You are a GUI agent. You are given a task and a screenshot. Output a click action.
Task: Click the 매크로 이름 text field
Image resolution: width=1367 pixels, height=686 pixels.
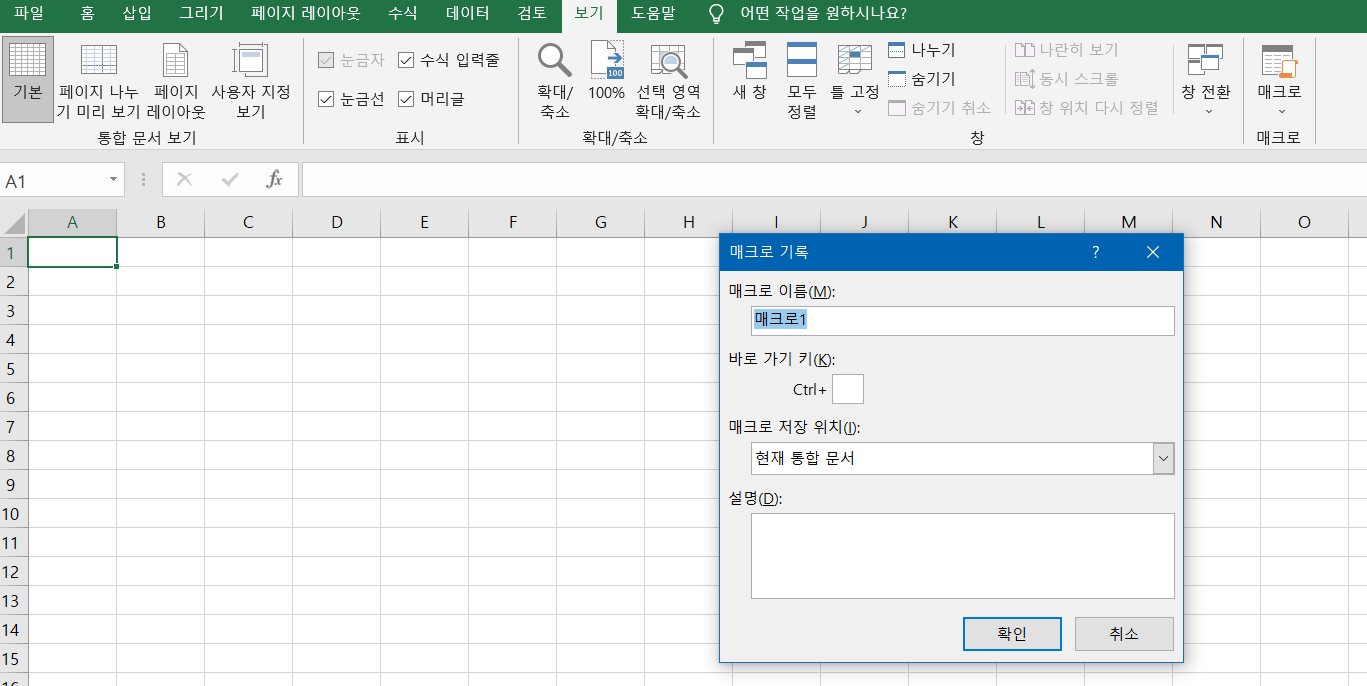[962, 321]
